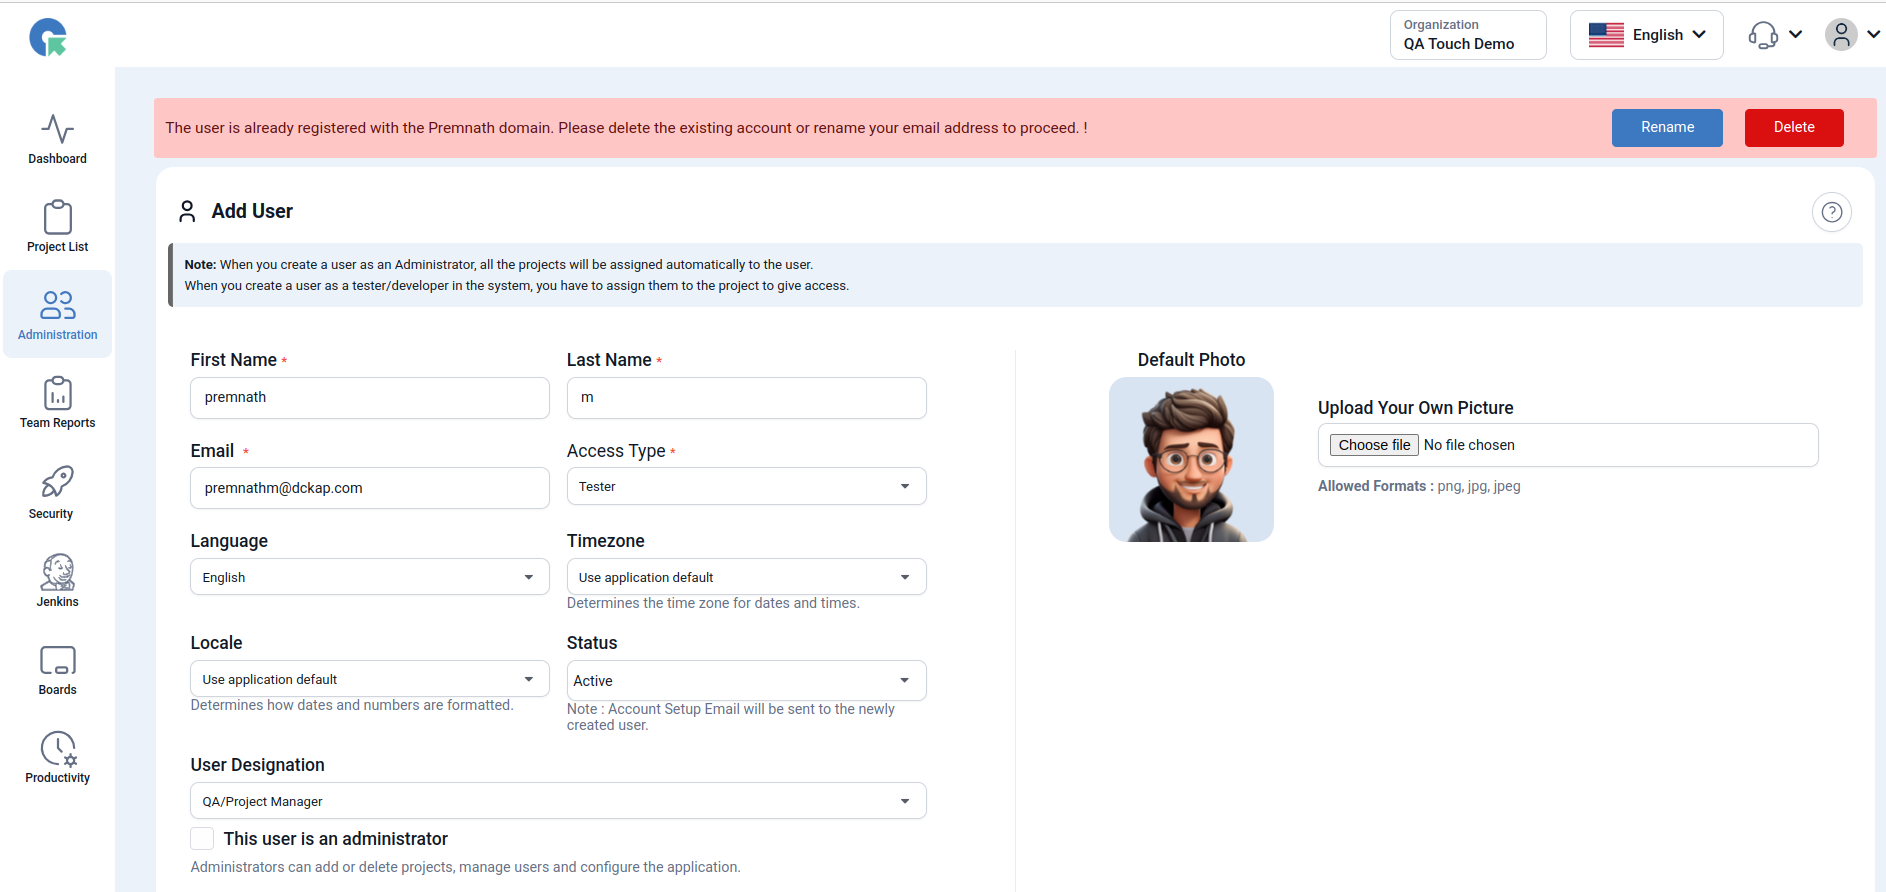Click the Email input field
Screen dimensions: 1886x892
point(370,488)
